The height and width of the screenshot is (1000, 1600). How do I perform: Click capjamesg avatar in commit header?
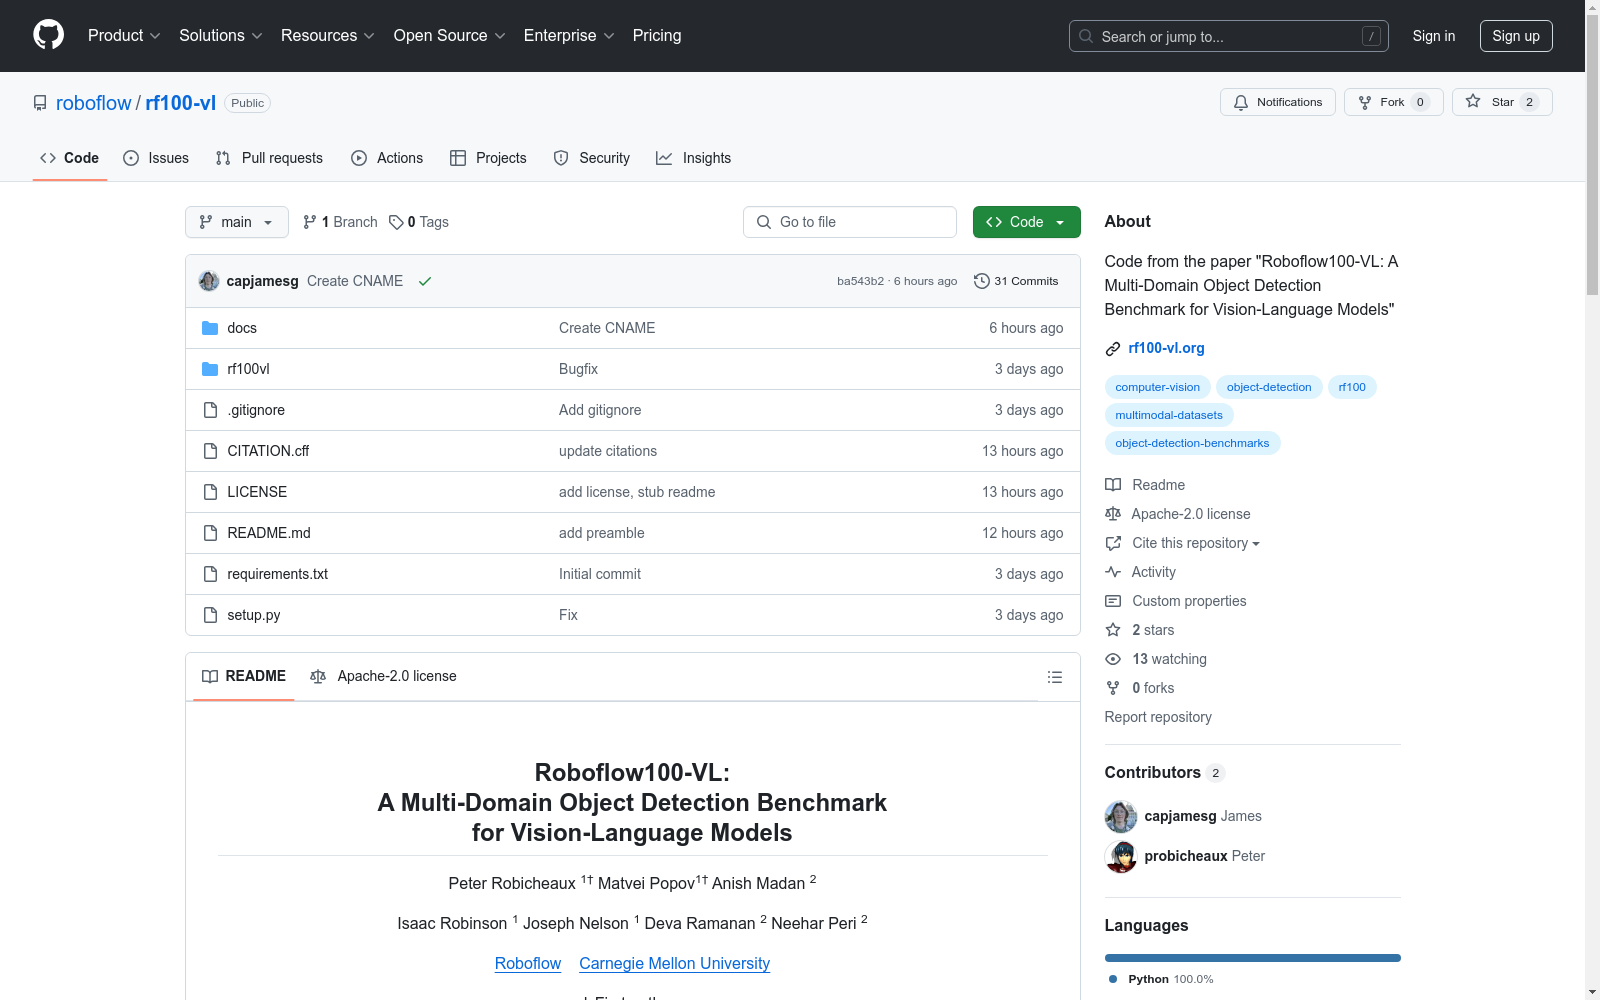(209, 281)
